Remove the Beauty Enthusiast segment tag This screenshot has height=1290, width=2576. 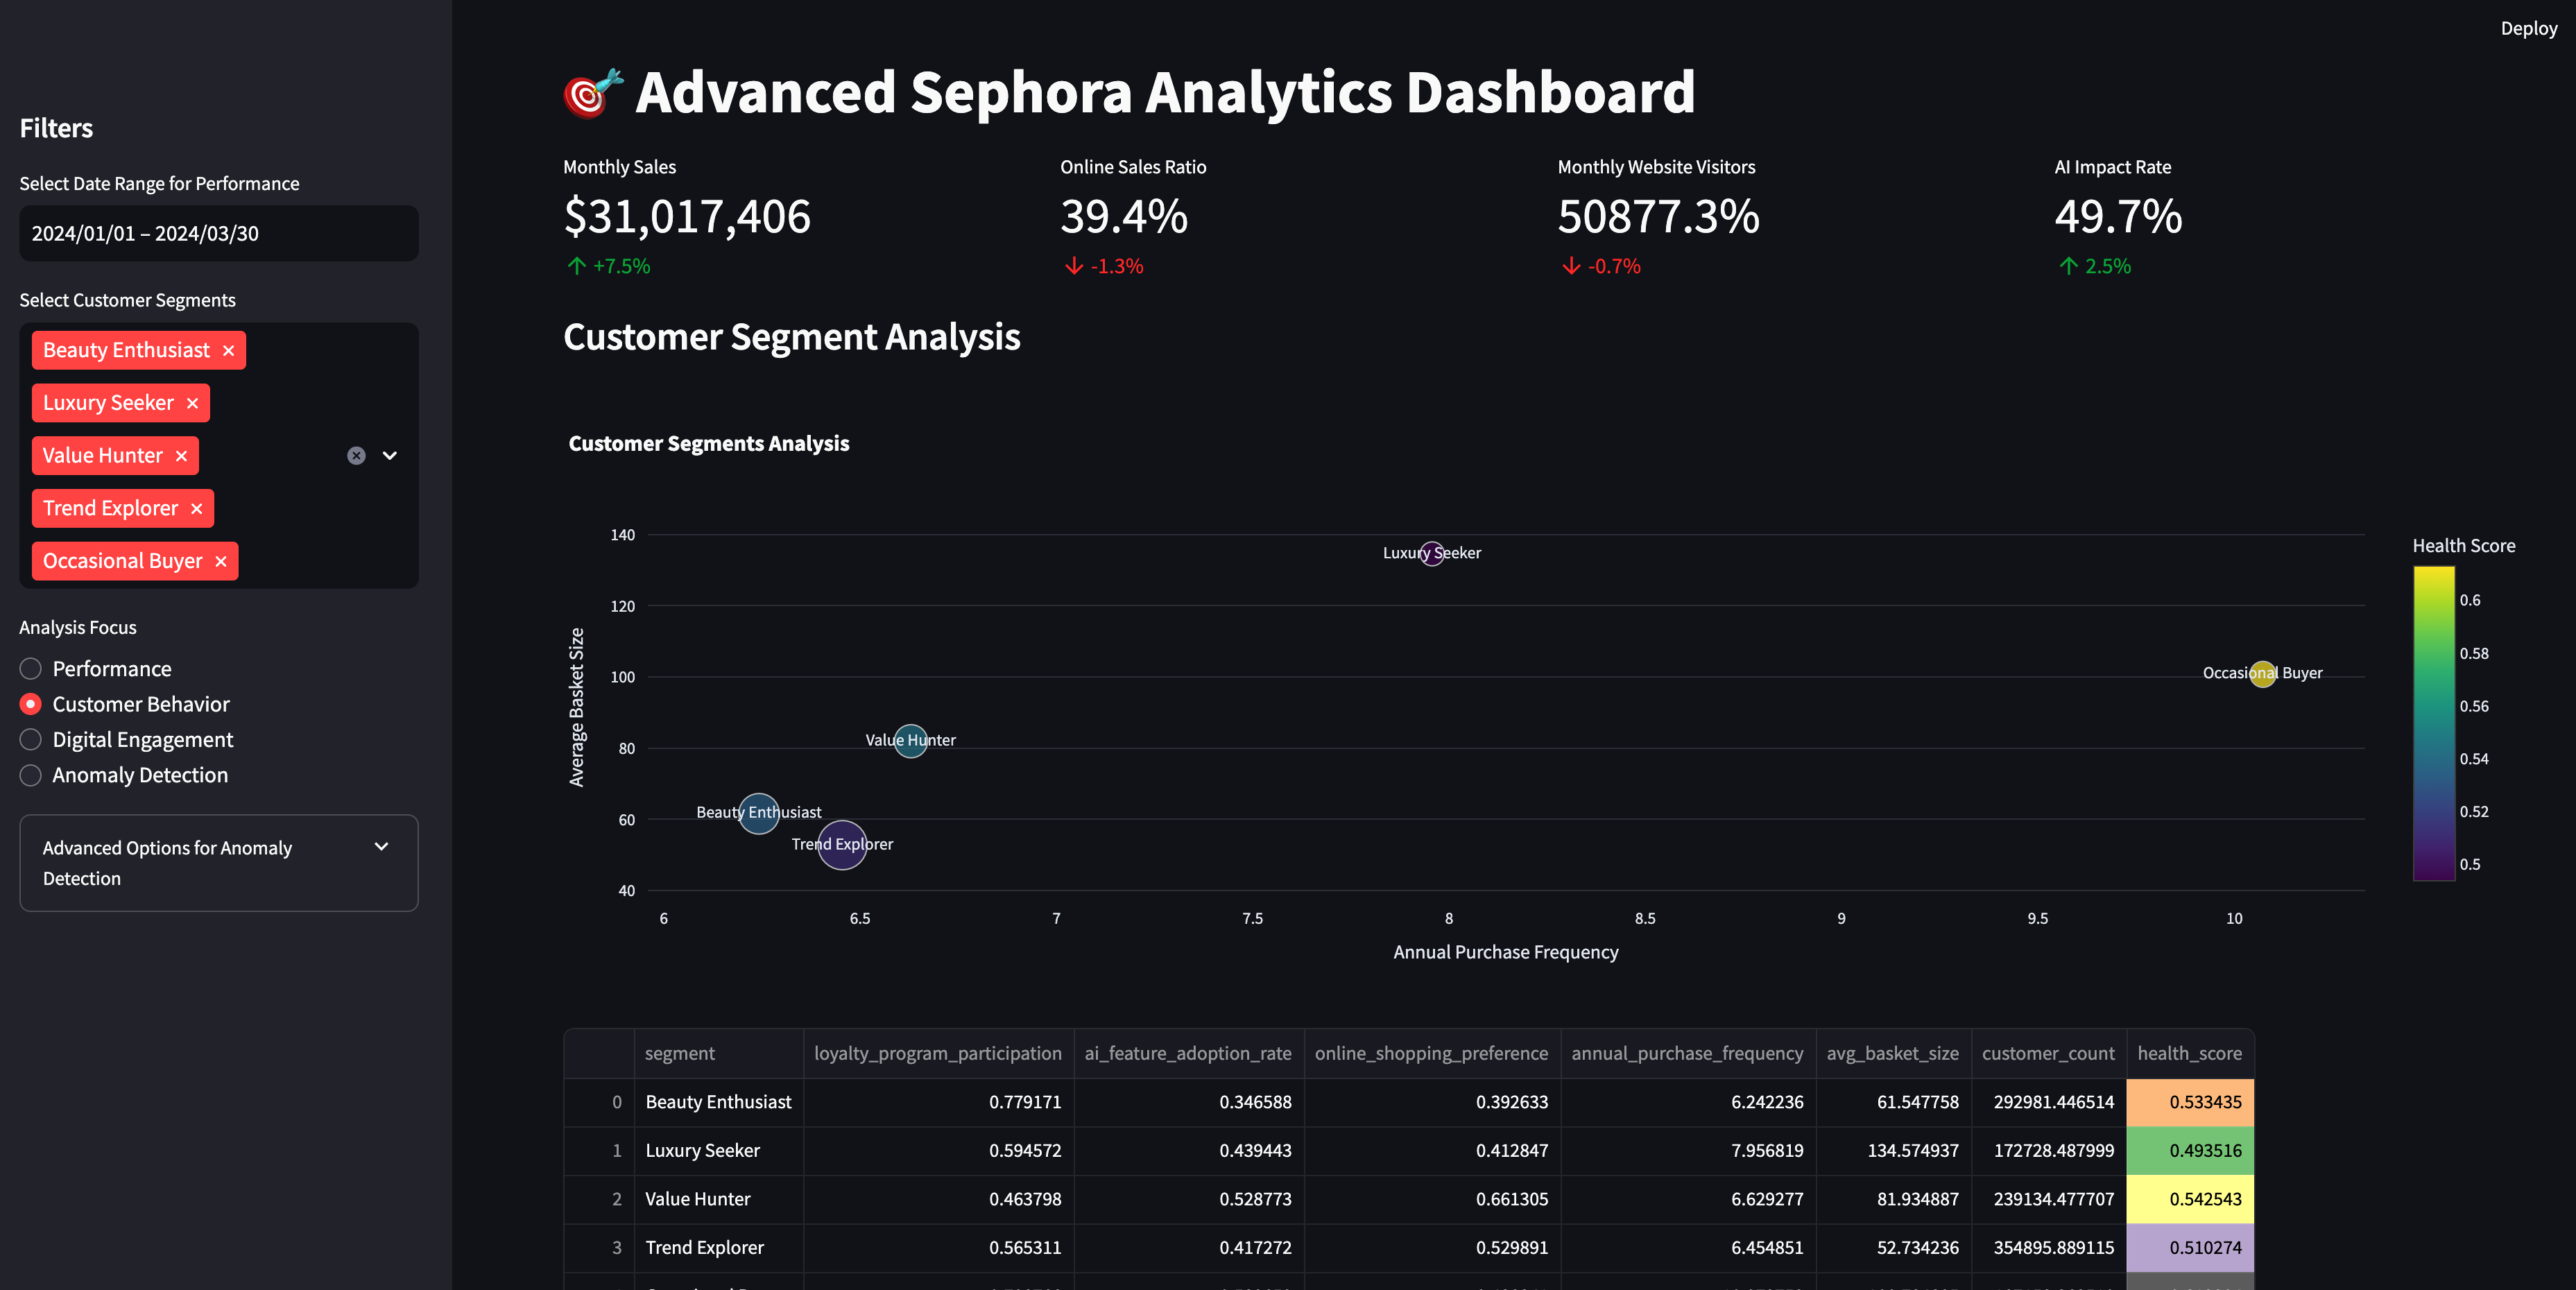(x=228, y=351)
